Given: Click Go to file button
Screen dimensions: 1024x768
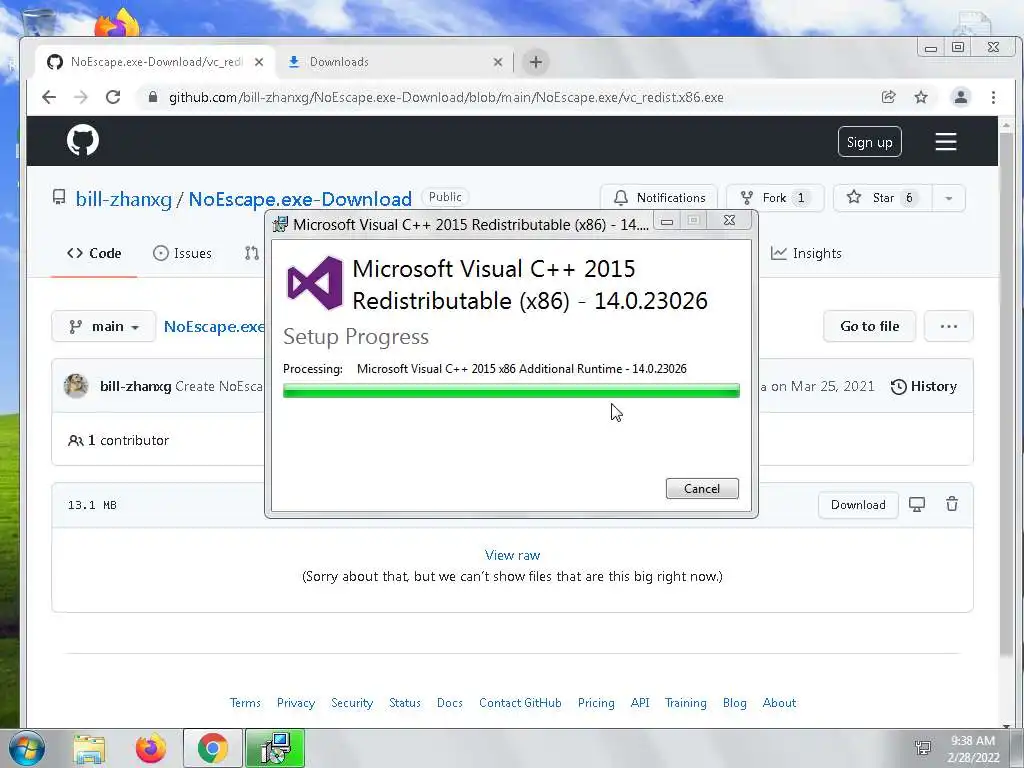Looking at the screenshot, I should (869, 326).
